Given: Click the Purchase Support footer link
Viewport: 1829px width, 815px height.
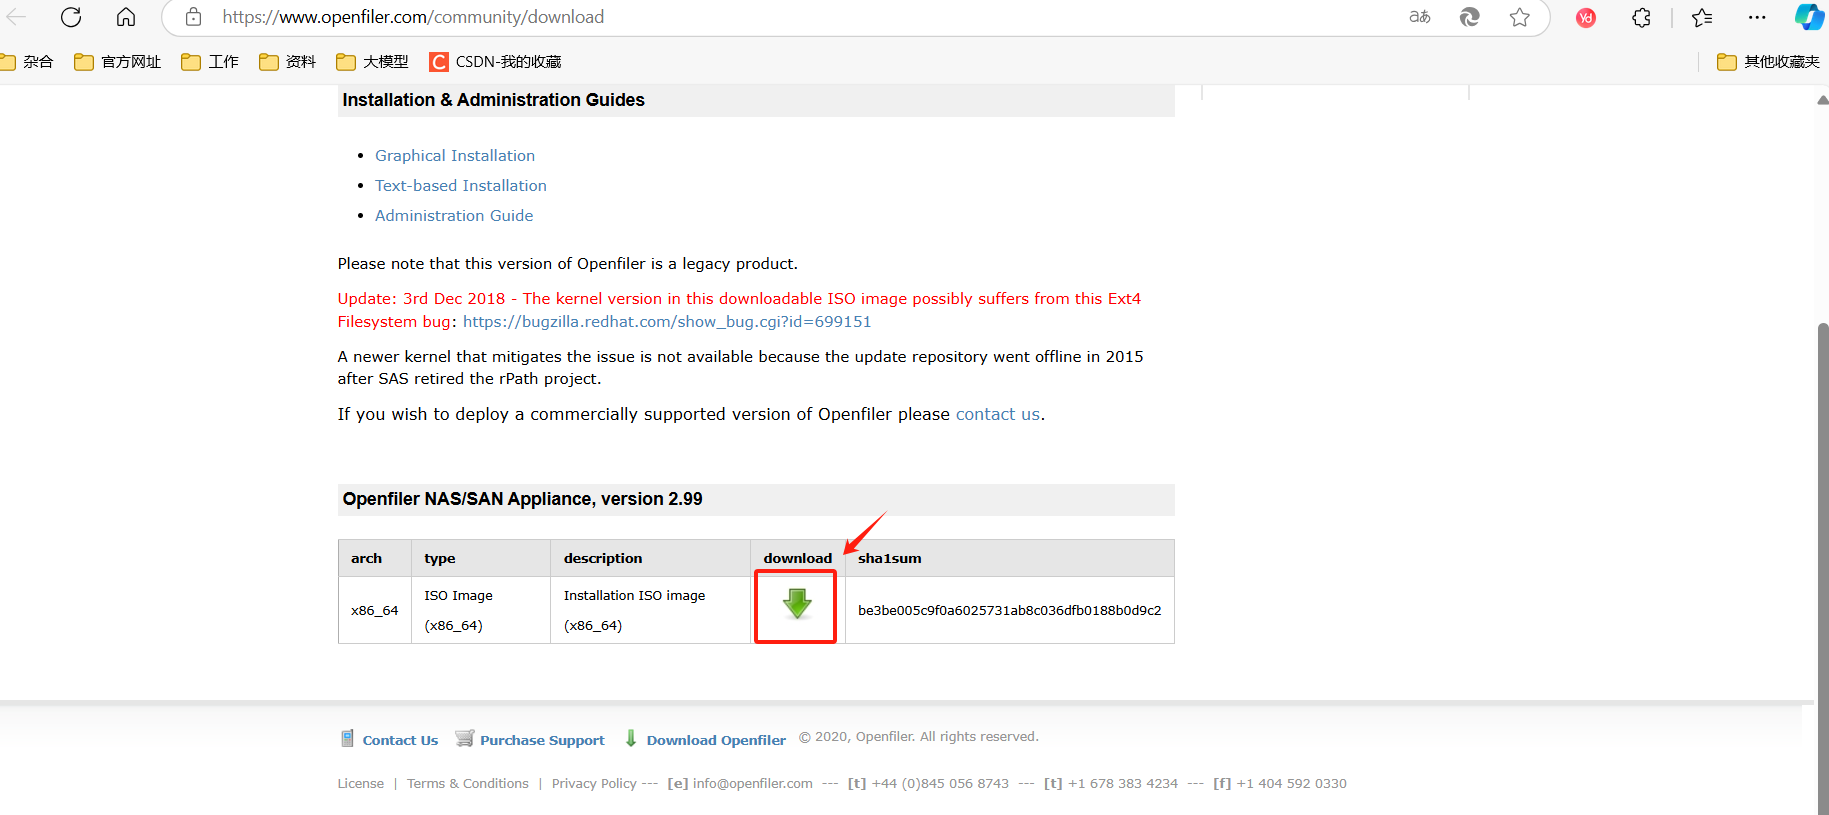Looking at the screenshot, I should [542, 741].
